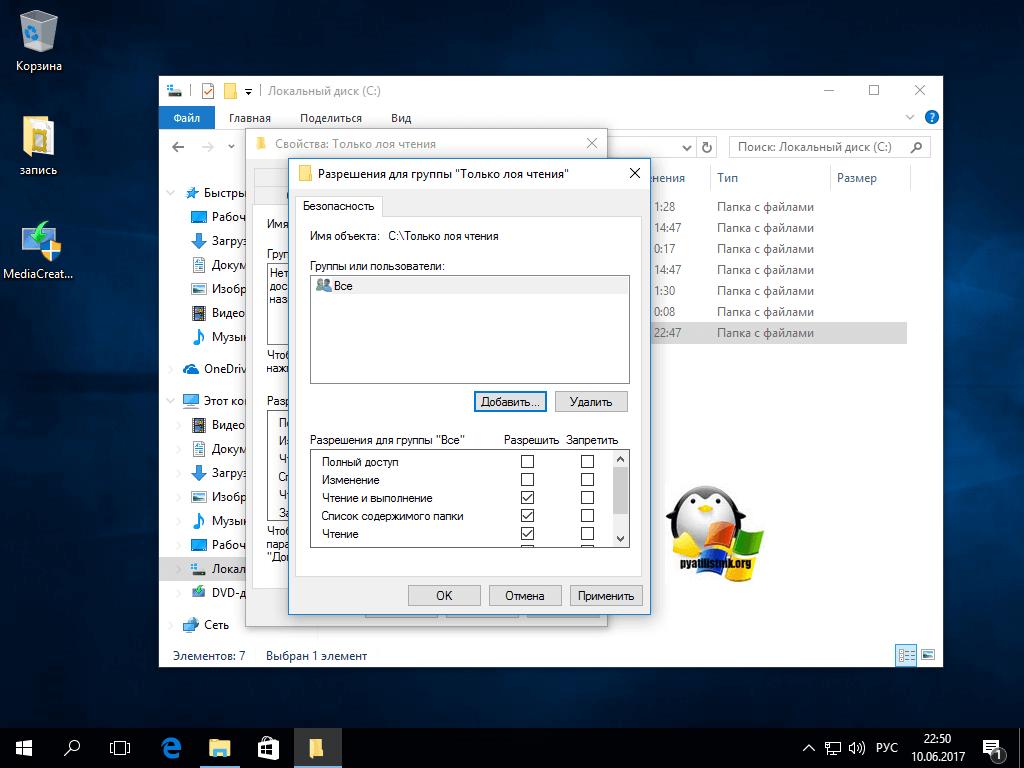Deny Изменение checkbox
Image resolution: width=1024 pixels, height=768 pixels.
tap(587, 480)
